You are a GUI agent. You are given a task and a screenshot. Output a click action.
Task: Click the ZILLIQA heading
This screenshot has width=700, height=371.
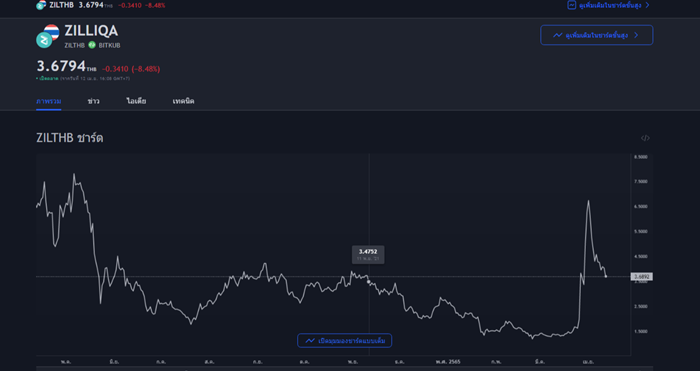(91, 31)
